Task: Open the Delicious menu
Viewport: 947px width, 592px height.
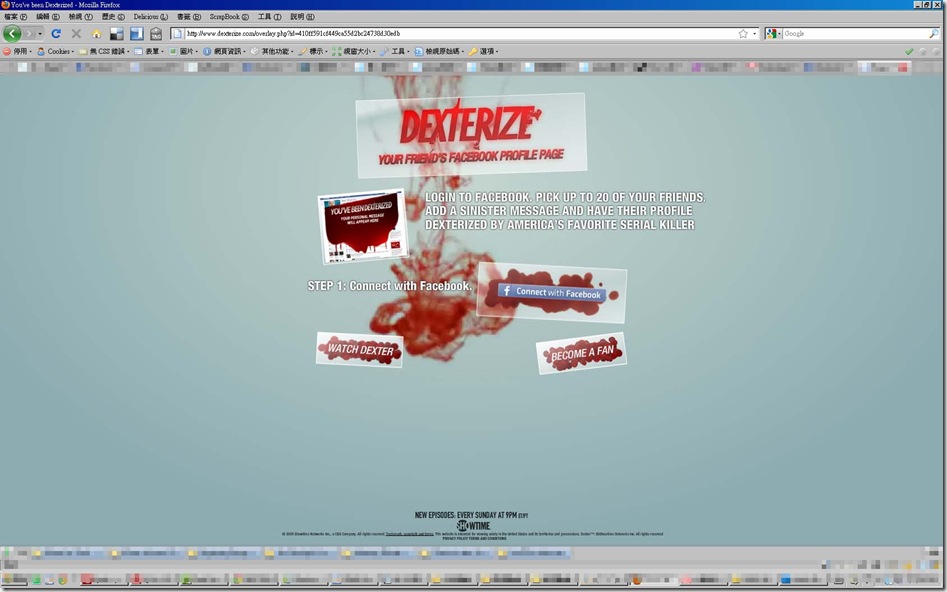Action: tap(150, 16)
